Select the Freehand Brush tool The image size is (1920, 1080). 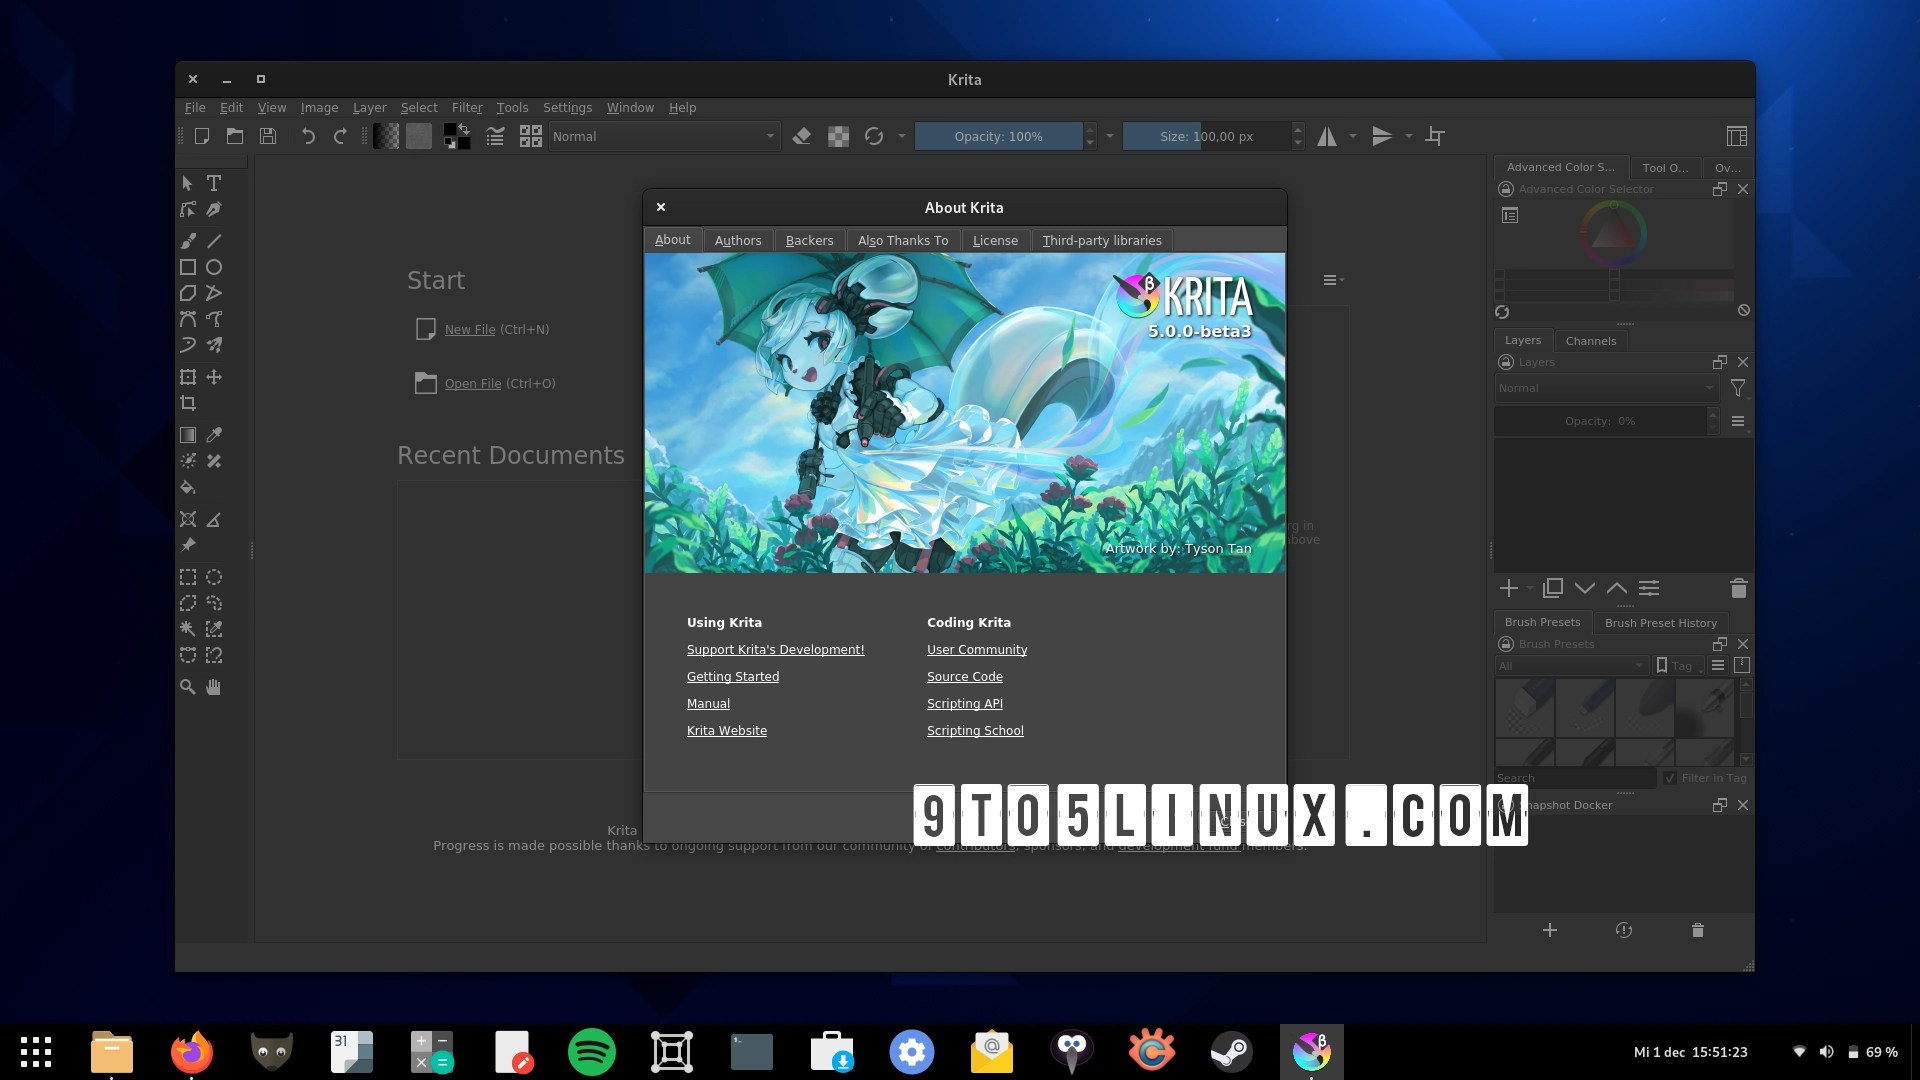coord(188,241)
